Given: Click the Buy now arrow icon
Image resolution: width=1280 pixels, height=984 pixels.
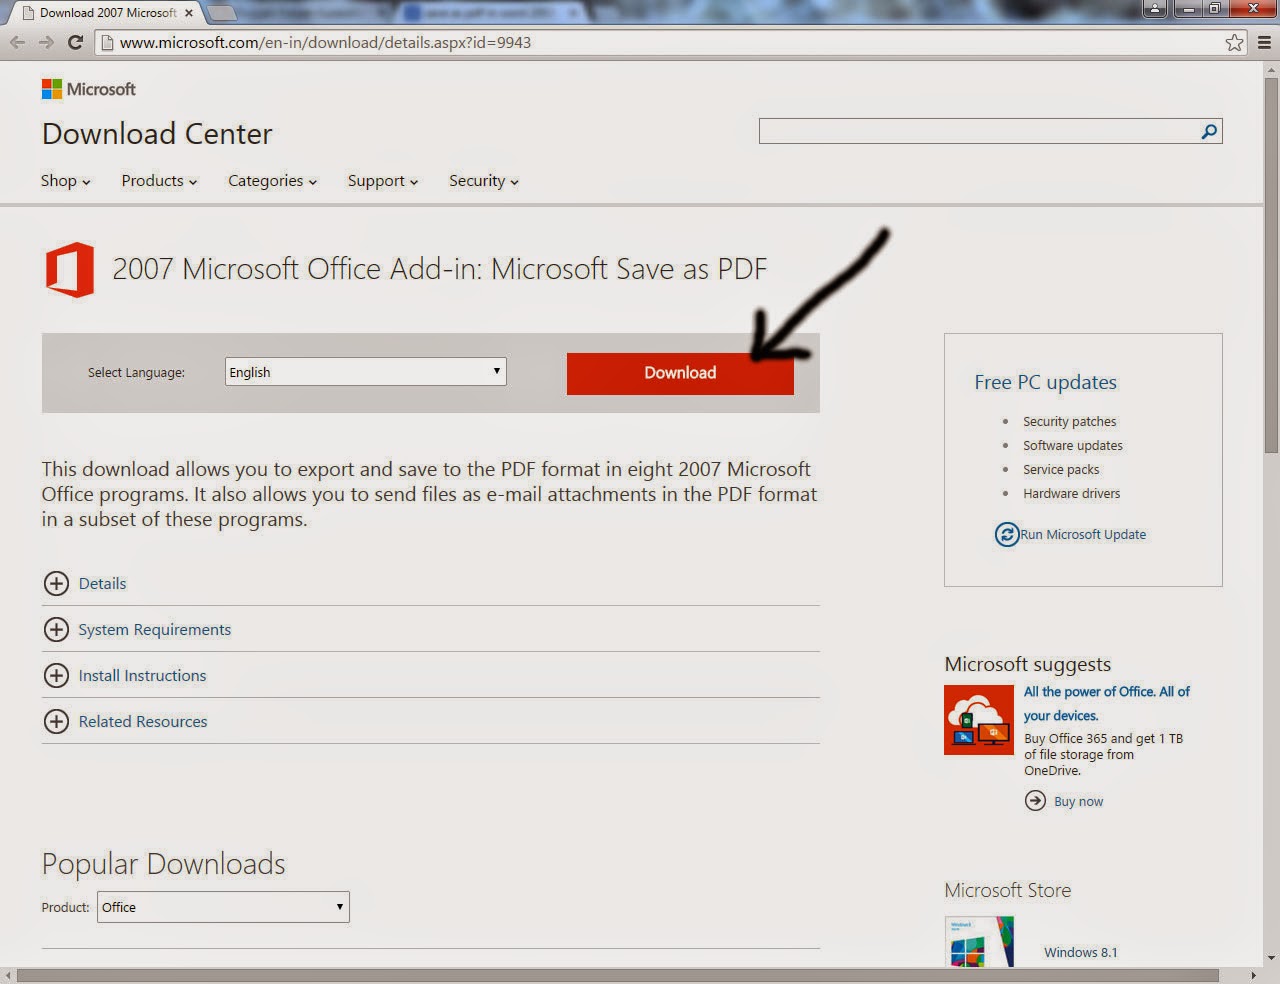Looking at the screenshot, I should click(1035, 801).
